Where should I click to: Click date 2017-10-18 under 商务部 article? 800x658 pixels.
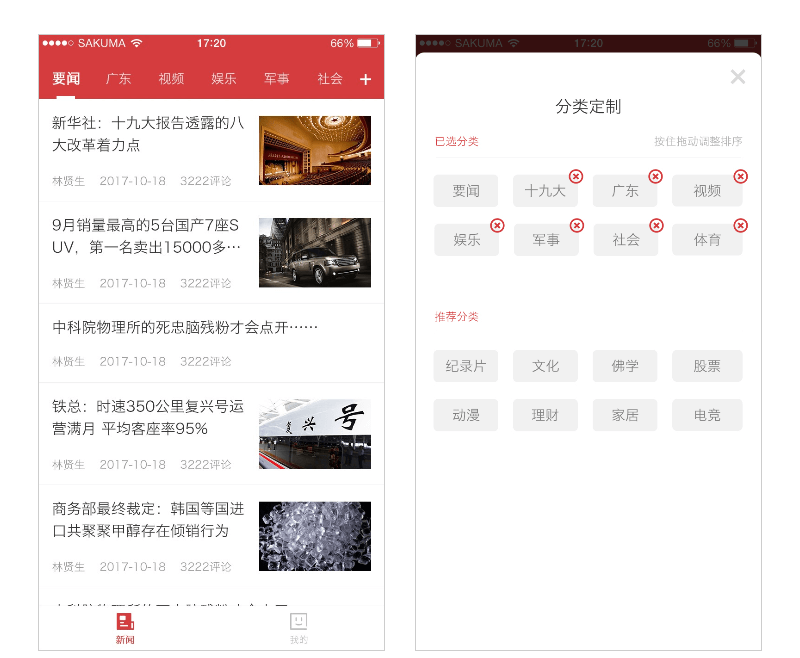[x=133, y=567]
